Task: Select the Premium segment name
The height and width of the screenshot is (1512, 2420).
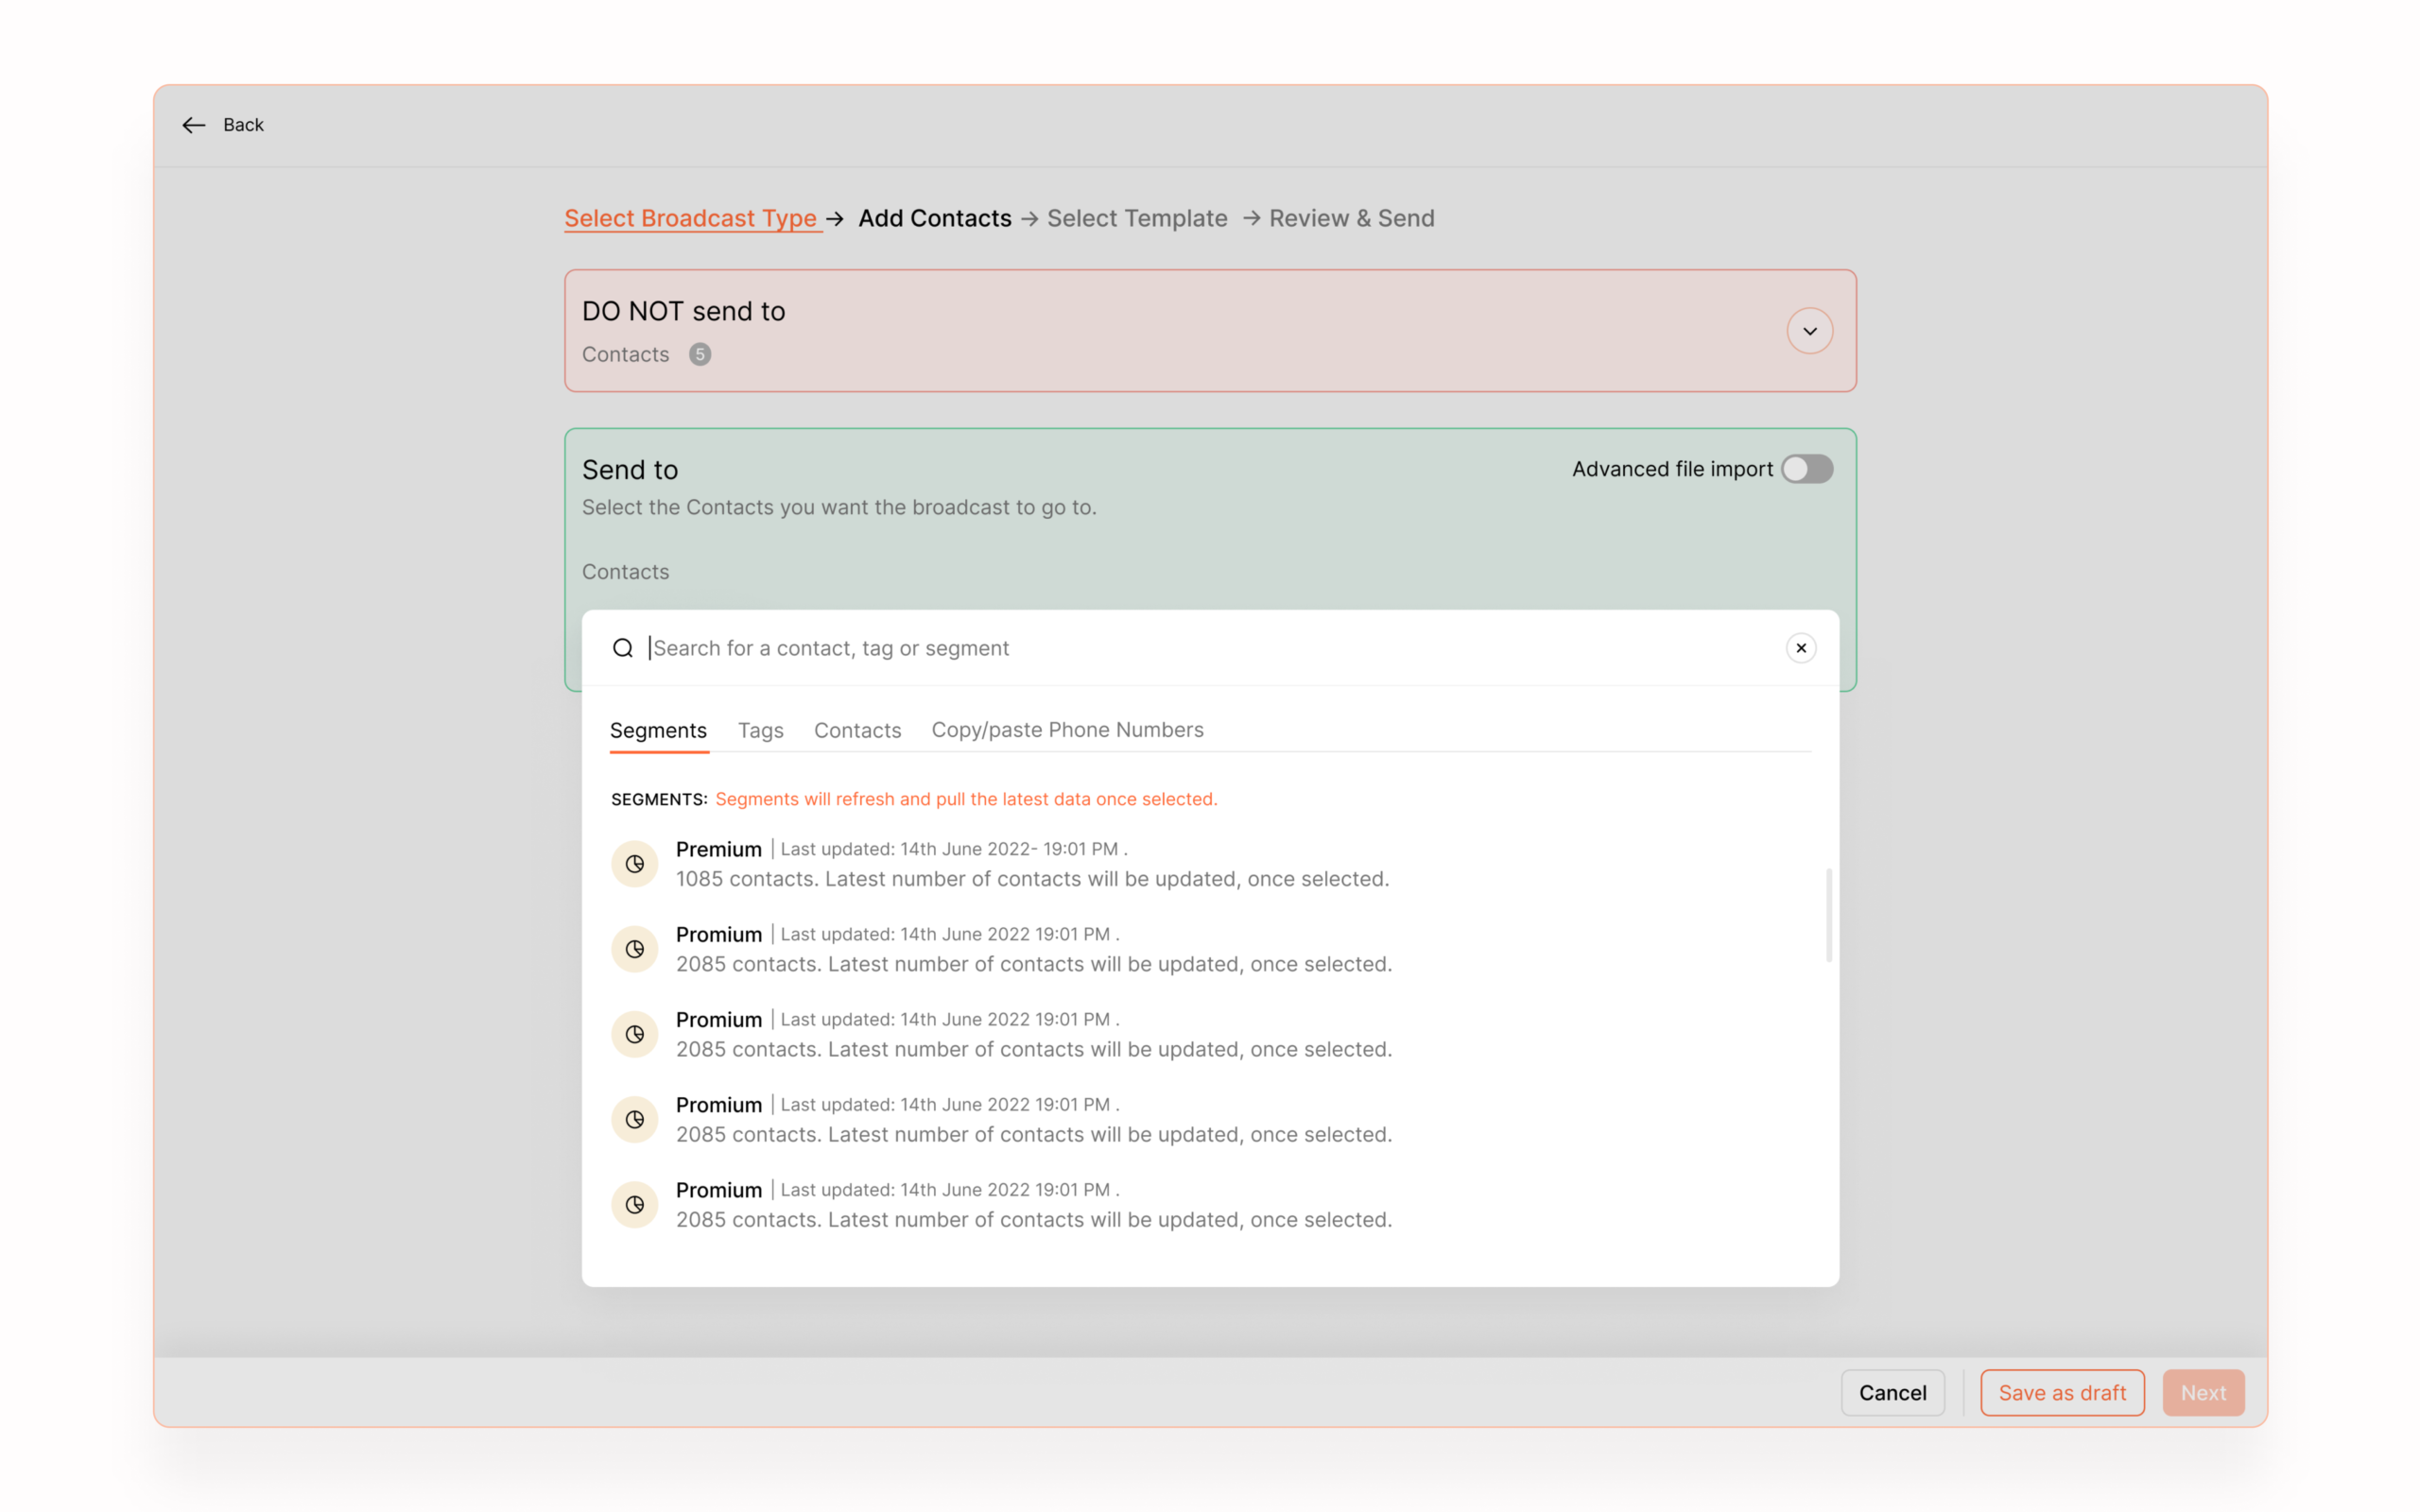Action: coord(718,849)
